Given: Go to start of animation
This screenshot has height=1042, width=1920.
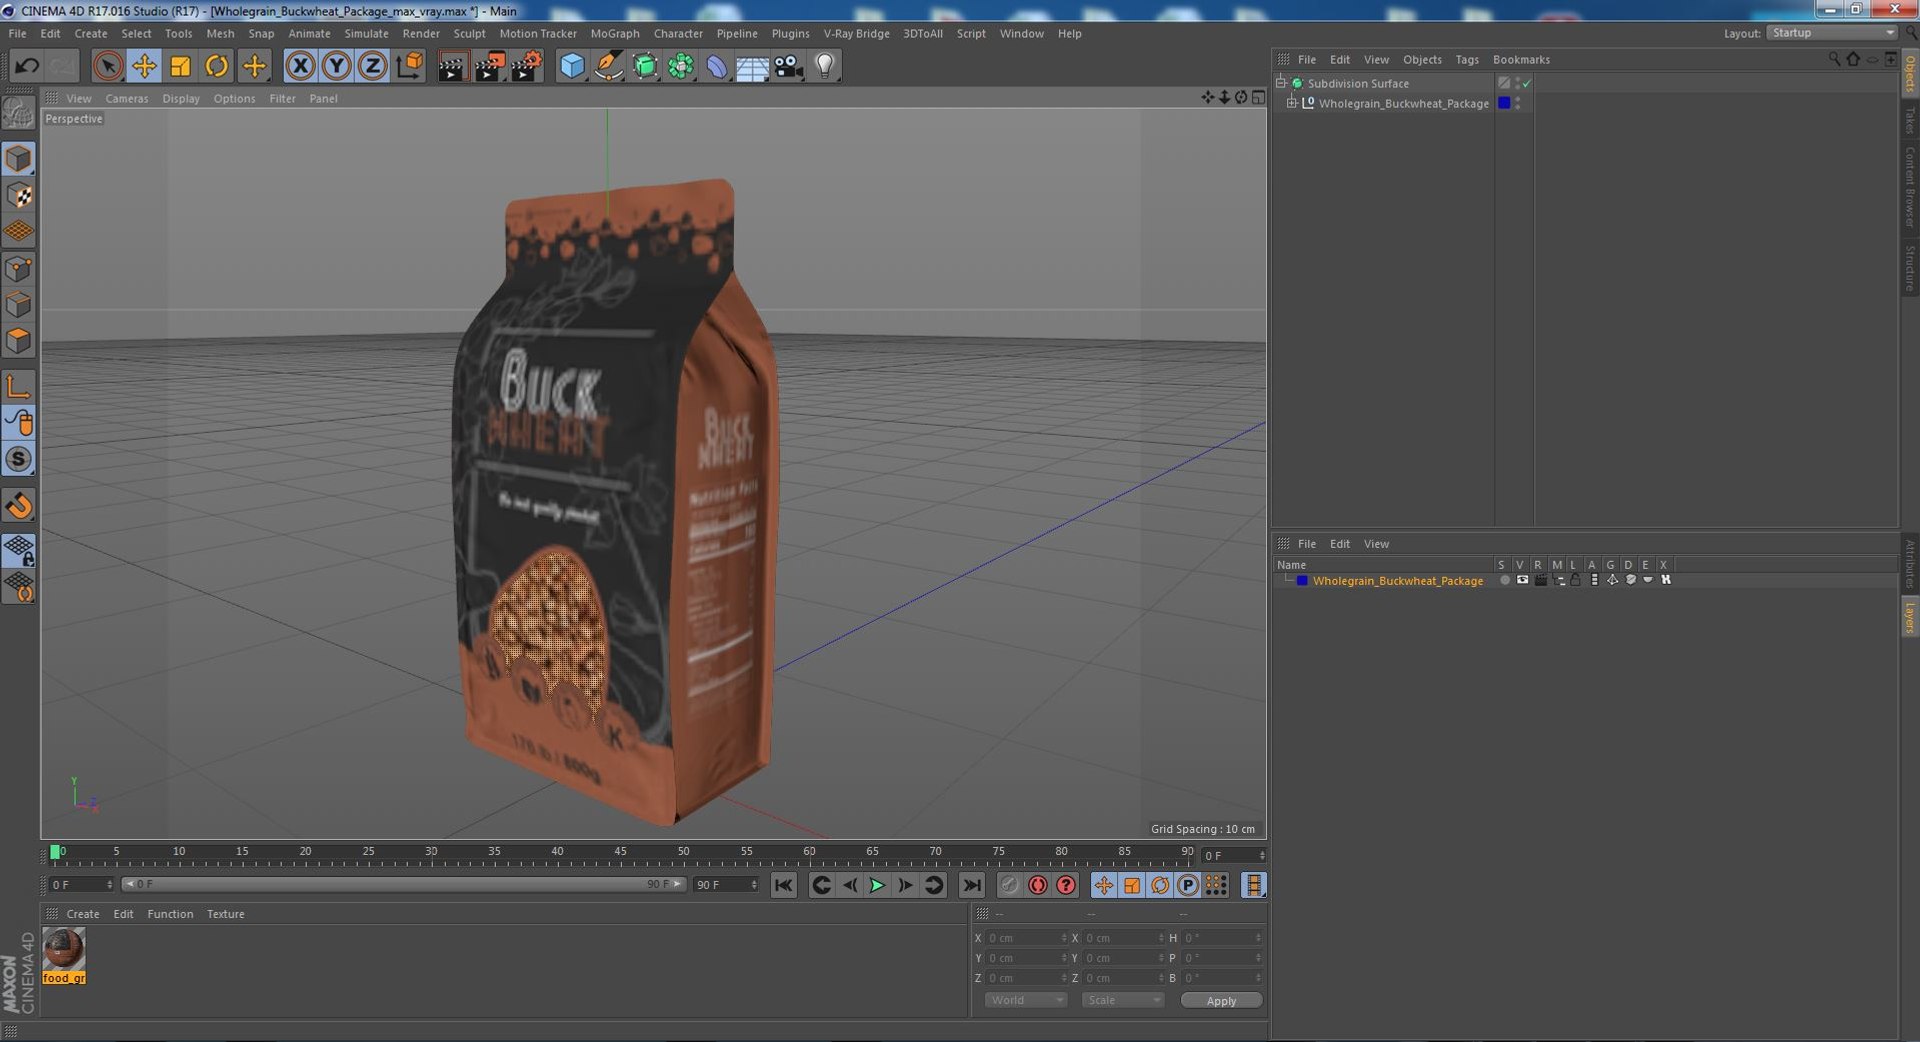Looking at the screenshot, I should [783, 885].
